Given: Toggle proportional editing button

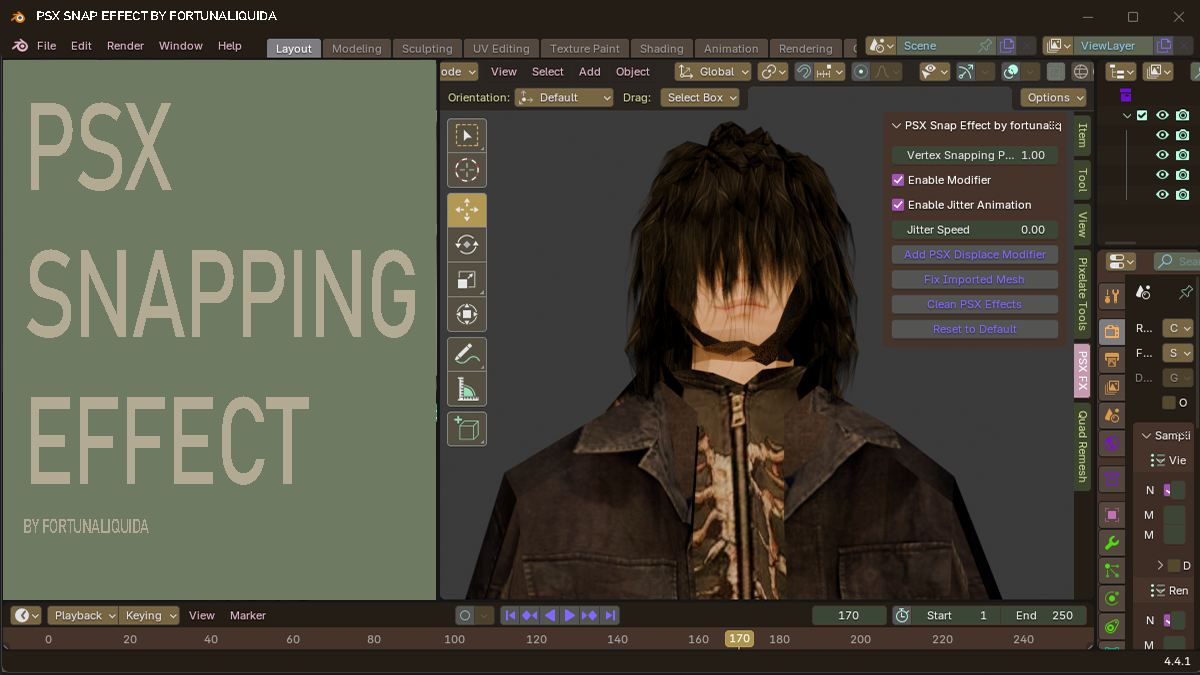Looking at the screenshot, I should pos(860,72).
